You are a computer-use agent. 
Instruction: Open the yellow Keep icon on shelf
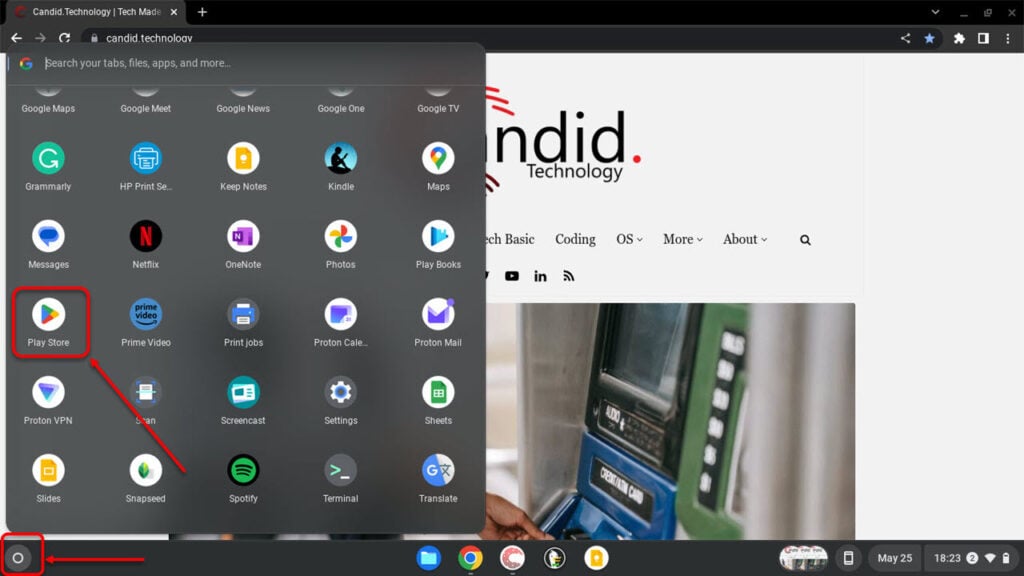[x=596, y=558]
